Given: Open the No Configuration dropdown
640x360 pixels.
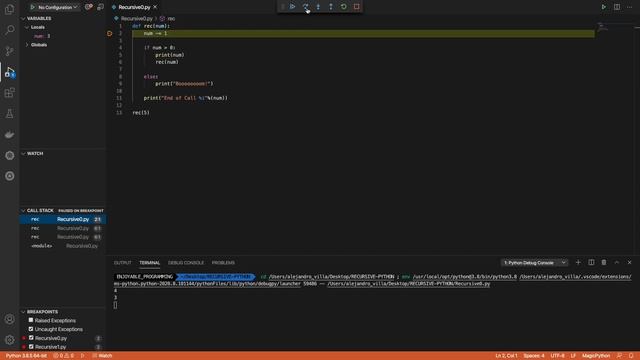Looking at the screenshot, I should click(57, 7).
